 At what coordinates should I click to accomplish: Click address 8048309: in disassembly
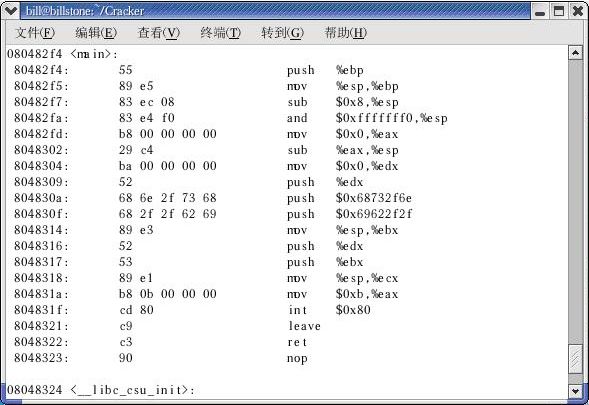(x=41, y=182)
